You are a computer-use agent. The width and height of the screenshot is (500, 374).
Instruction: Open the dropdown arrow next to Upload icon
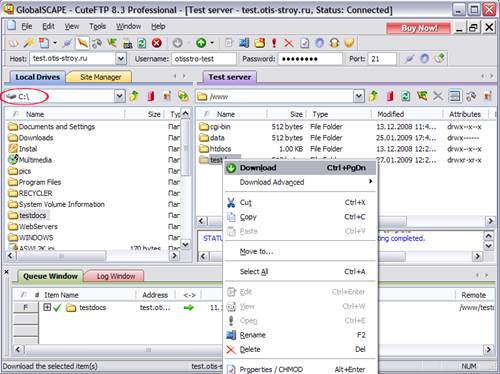pos(212,43)
